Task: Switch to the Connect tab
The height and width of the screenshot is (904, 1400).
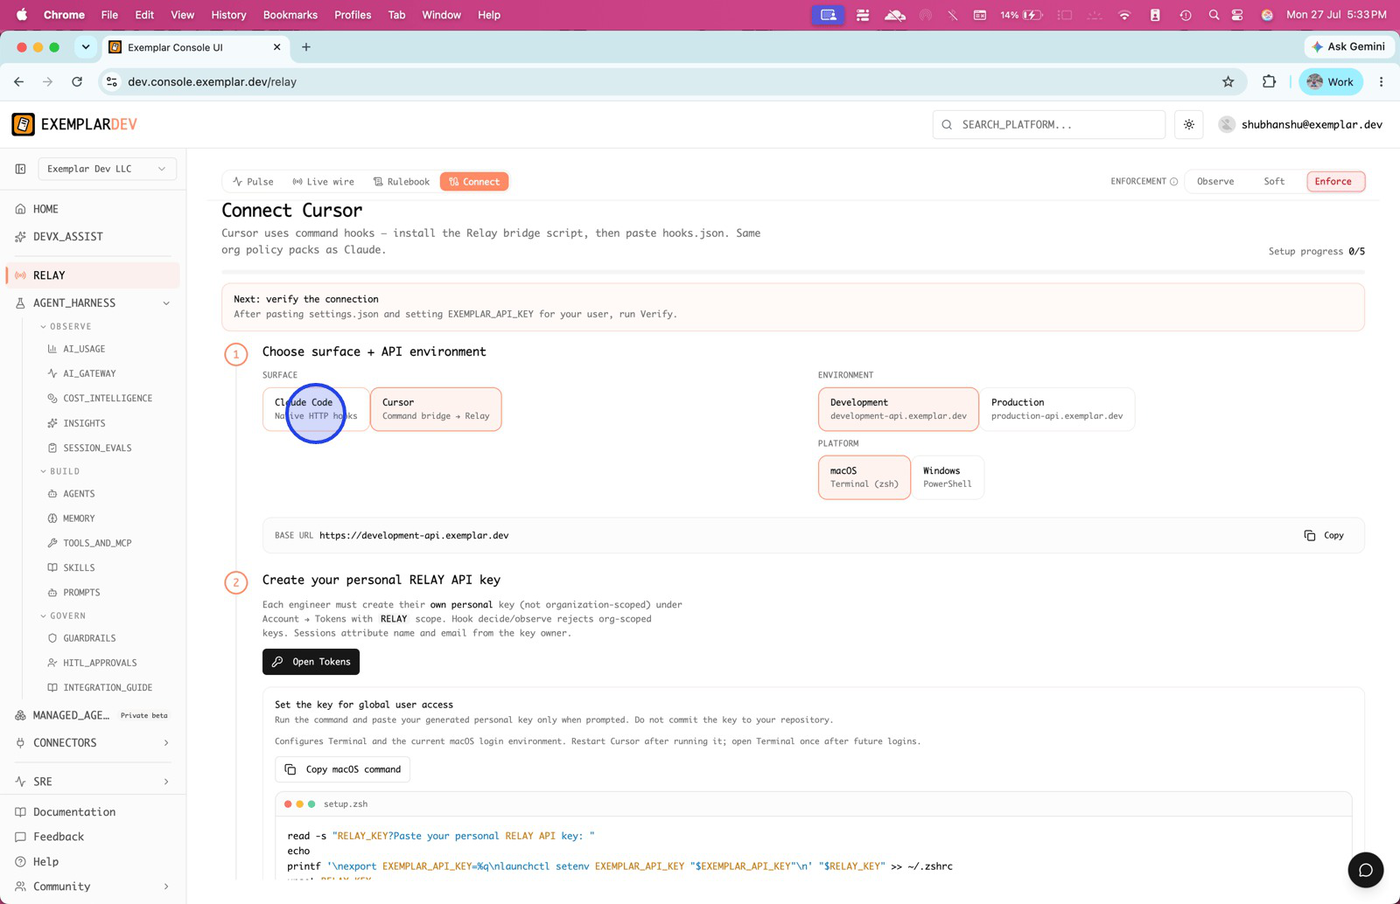Action: click(474, 182)
